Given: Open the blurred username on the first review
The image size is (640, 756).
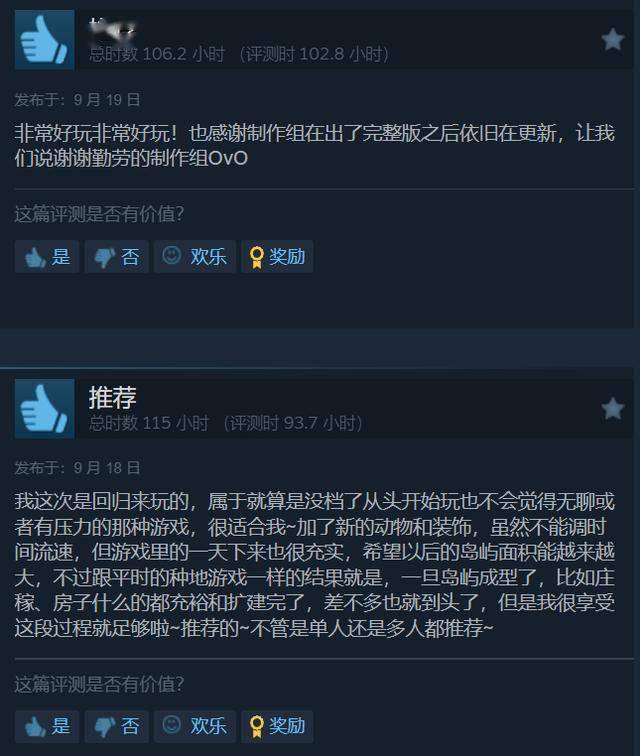Looking at the screenshot, I should point(113,27).
